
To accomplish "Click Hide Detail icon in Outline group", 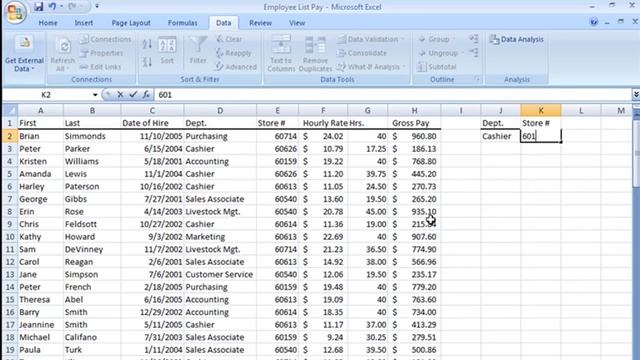I will (473, 53).
